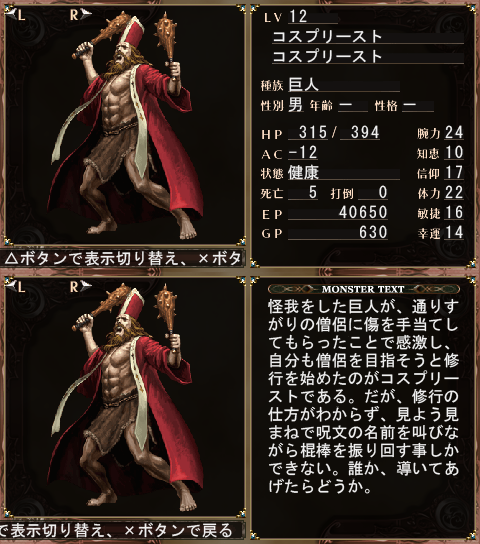Click the L arrow in the lower portrait
The height and width of the screenshot is (544, 480).
point(16,287)
